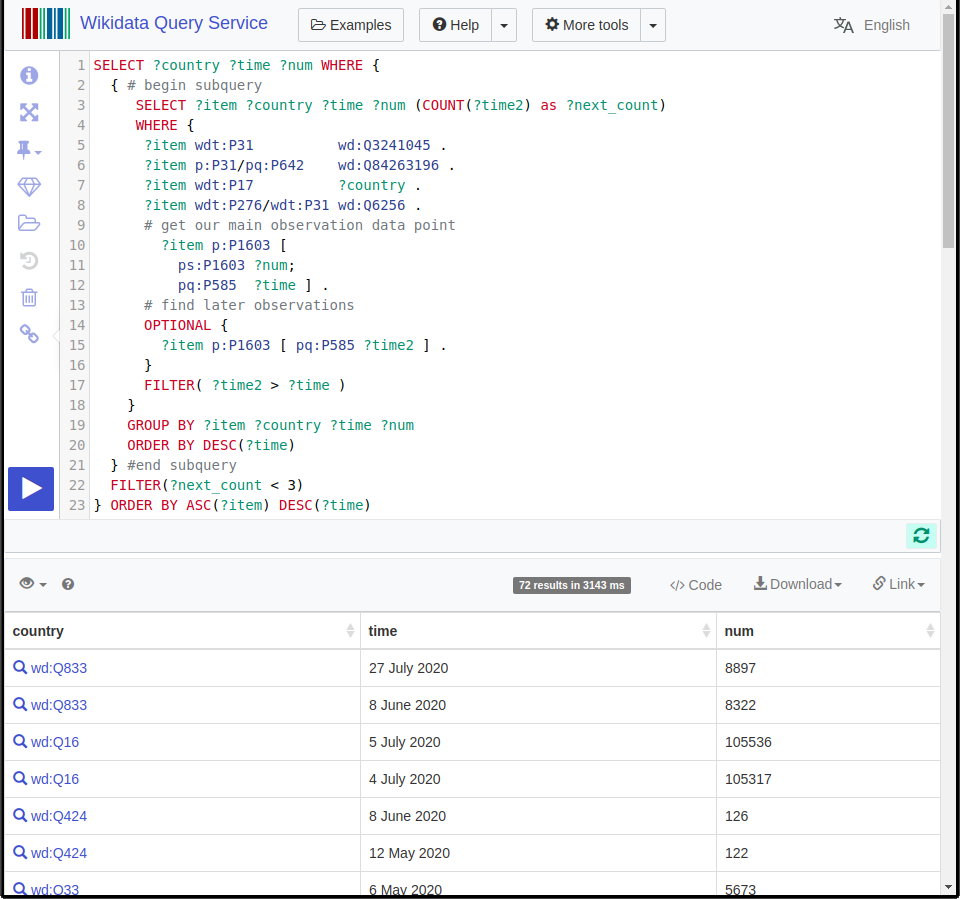Sort results by num column

828,631
